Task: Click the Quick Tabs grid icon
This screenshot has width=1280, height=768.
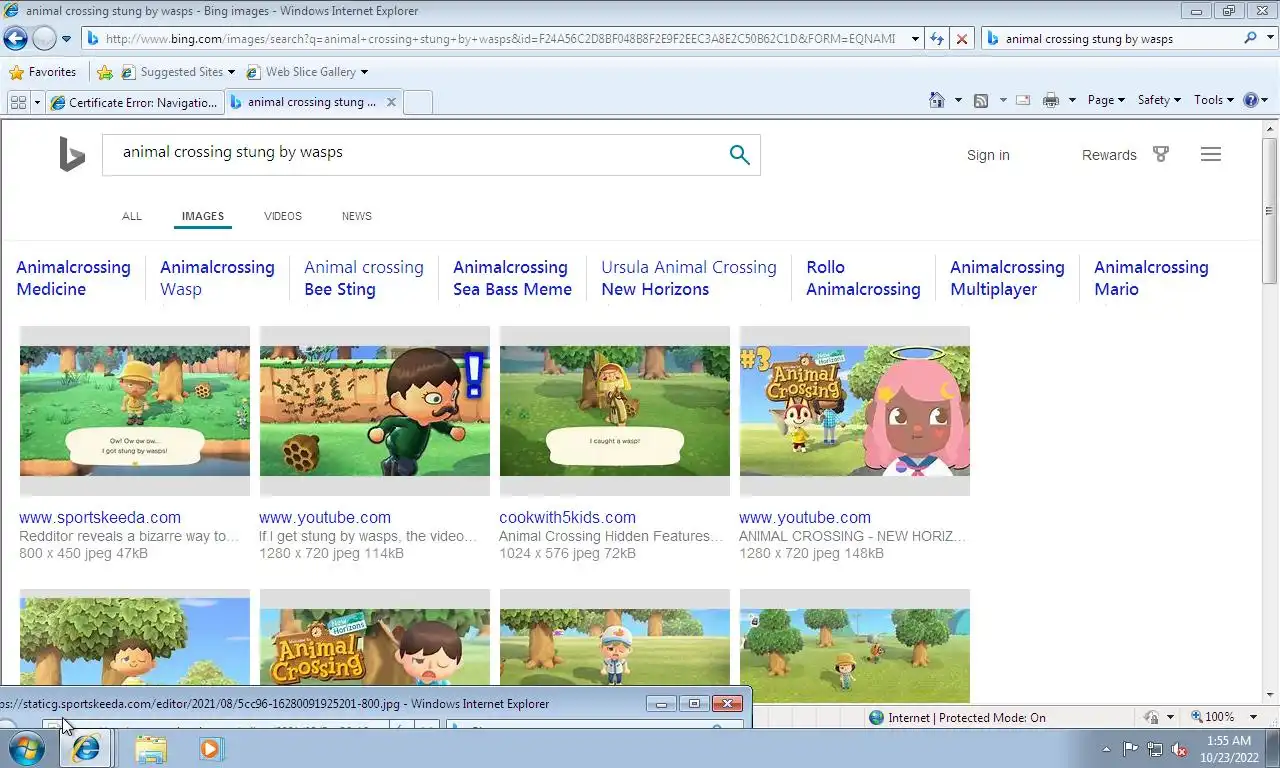Action: (18, 102)
